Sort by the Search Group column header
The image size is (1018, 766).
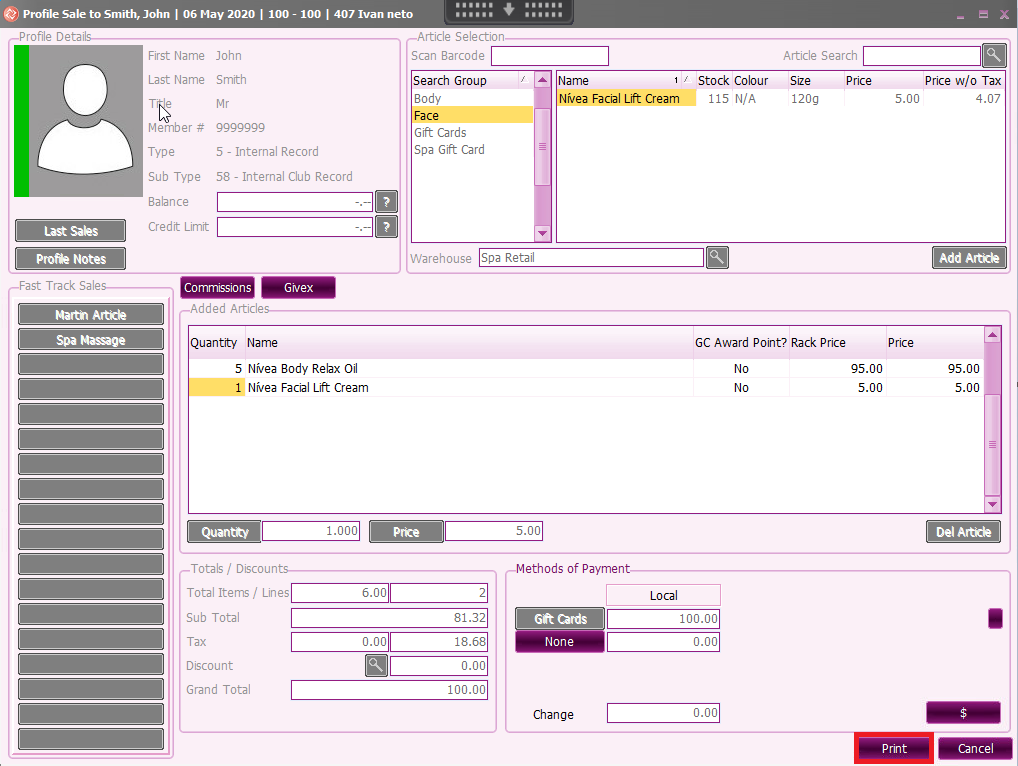click(x=472, y=80)
